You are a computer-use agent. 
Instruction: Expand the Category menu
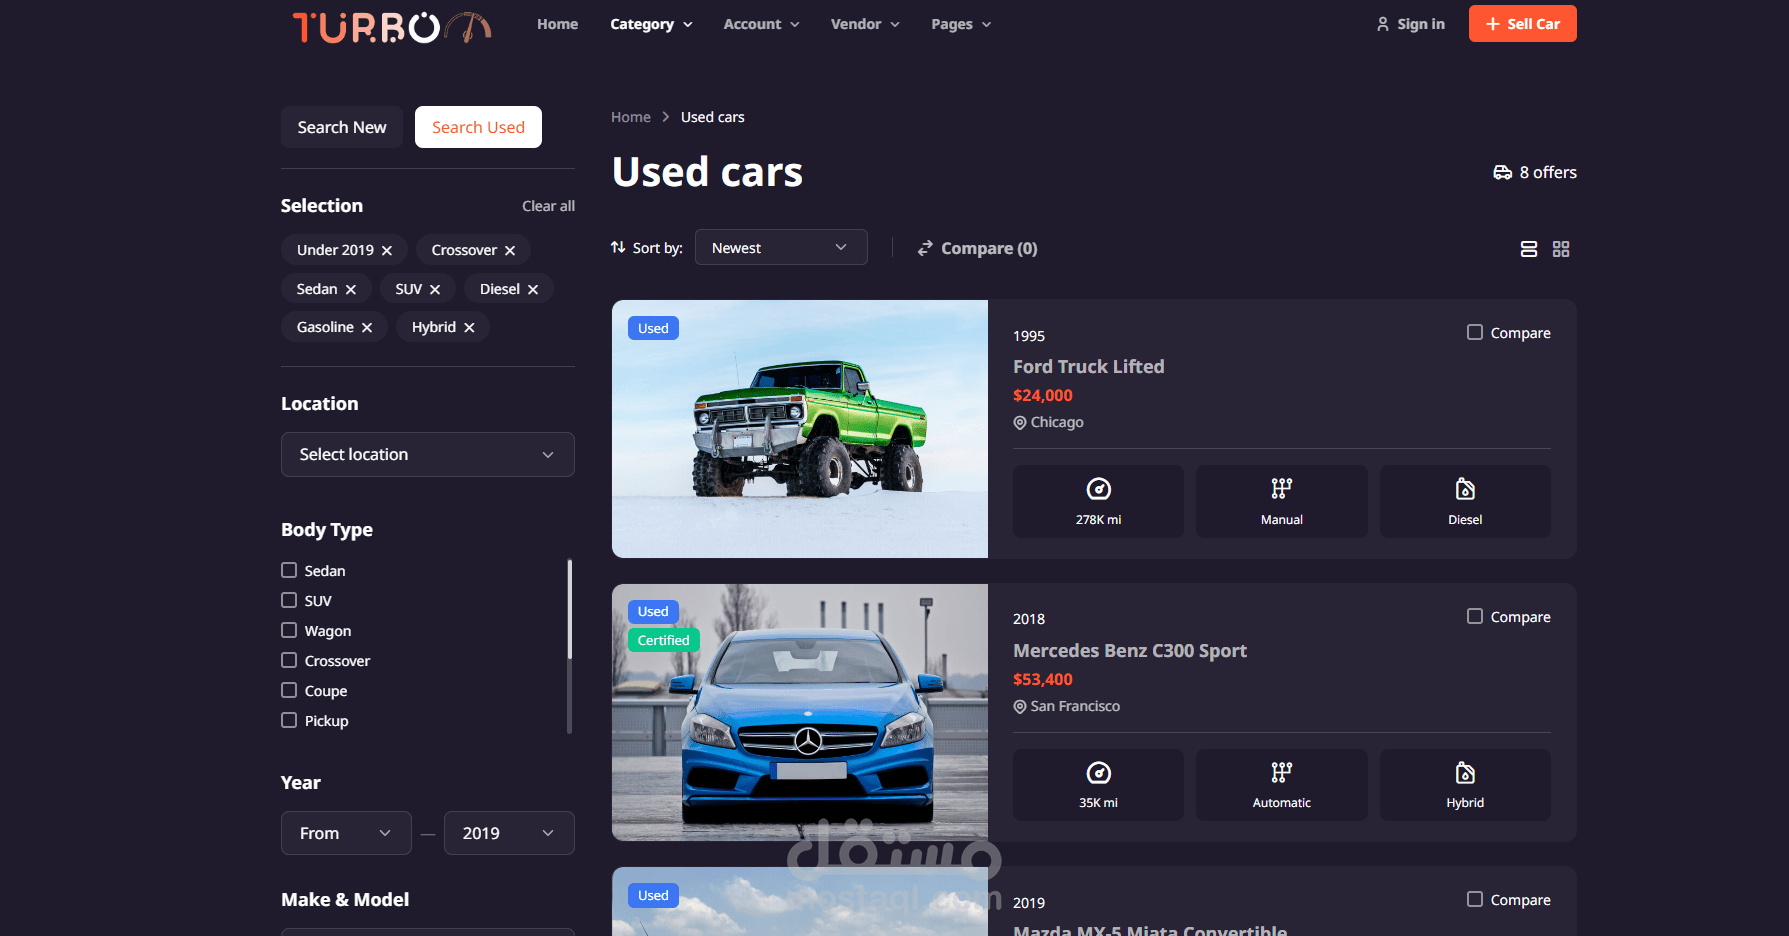[x=651, y=24]
